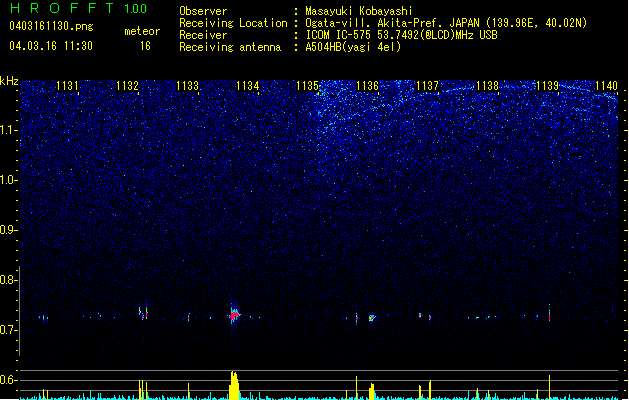Click the 1133 time marker
The height and width of the screenshot is (400, 629).
tap(187, 85)
